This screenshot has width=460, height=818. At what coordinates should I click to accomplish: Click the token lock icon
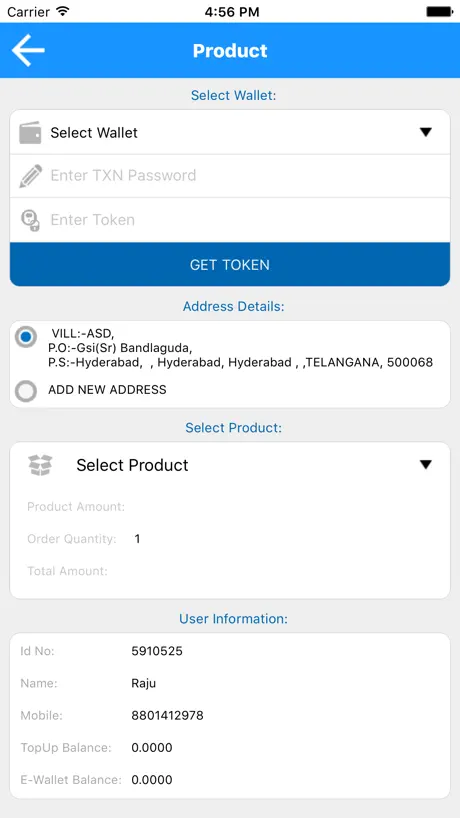coord(30,220)
